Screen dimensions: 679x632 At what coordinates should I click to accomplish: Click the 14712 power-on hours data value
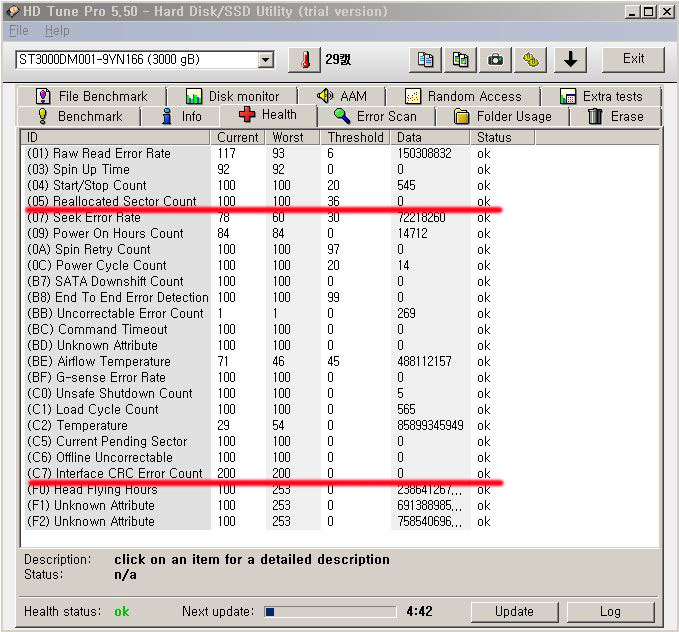[x=412, y=233]
